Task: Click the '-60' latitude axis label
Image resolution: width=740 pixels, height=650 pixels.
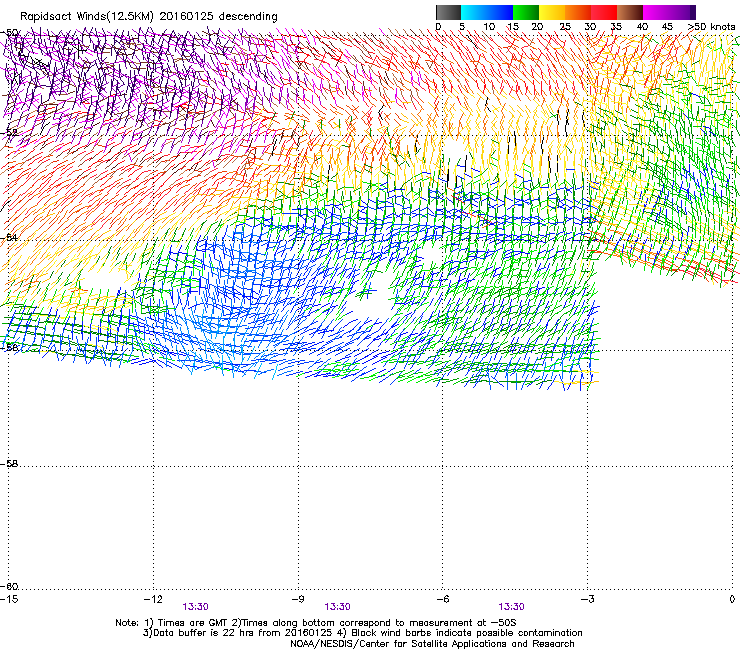Action: coord(9,586)
